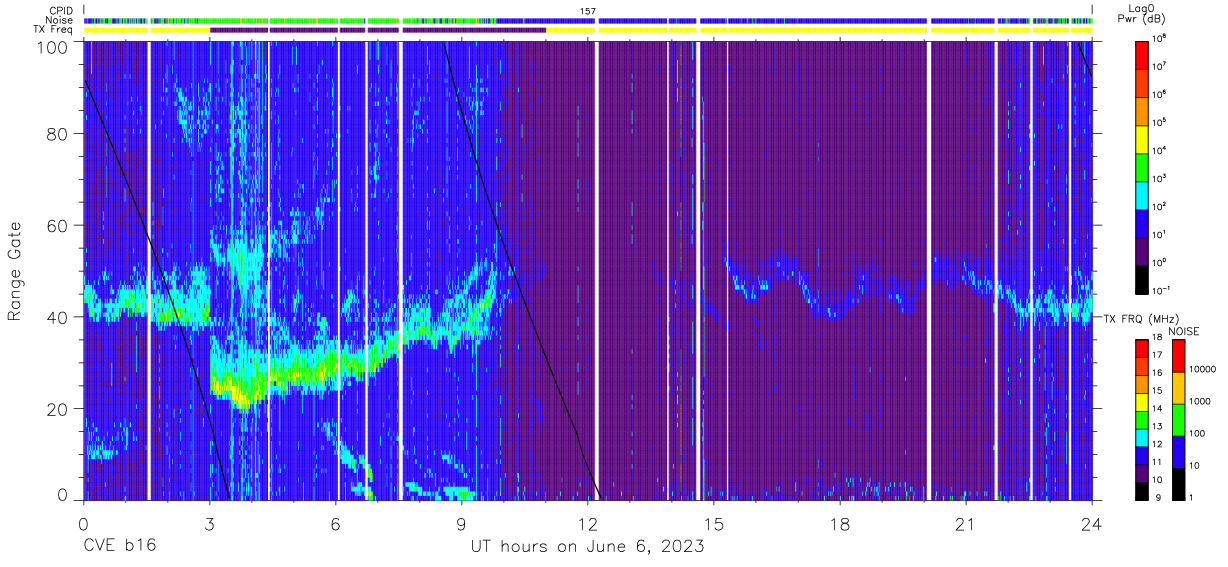Pick the green 100–1000 noise swatch
The height and width of the screenshot is (567, 1228).
(1178, 420)
